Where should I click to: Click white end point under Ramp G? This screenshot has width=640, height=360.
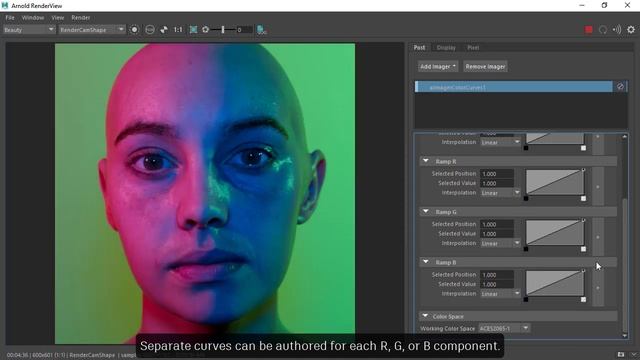coord(583,249)
